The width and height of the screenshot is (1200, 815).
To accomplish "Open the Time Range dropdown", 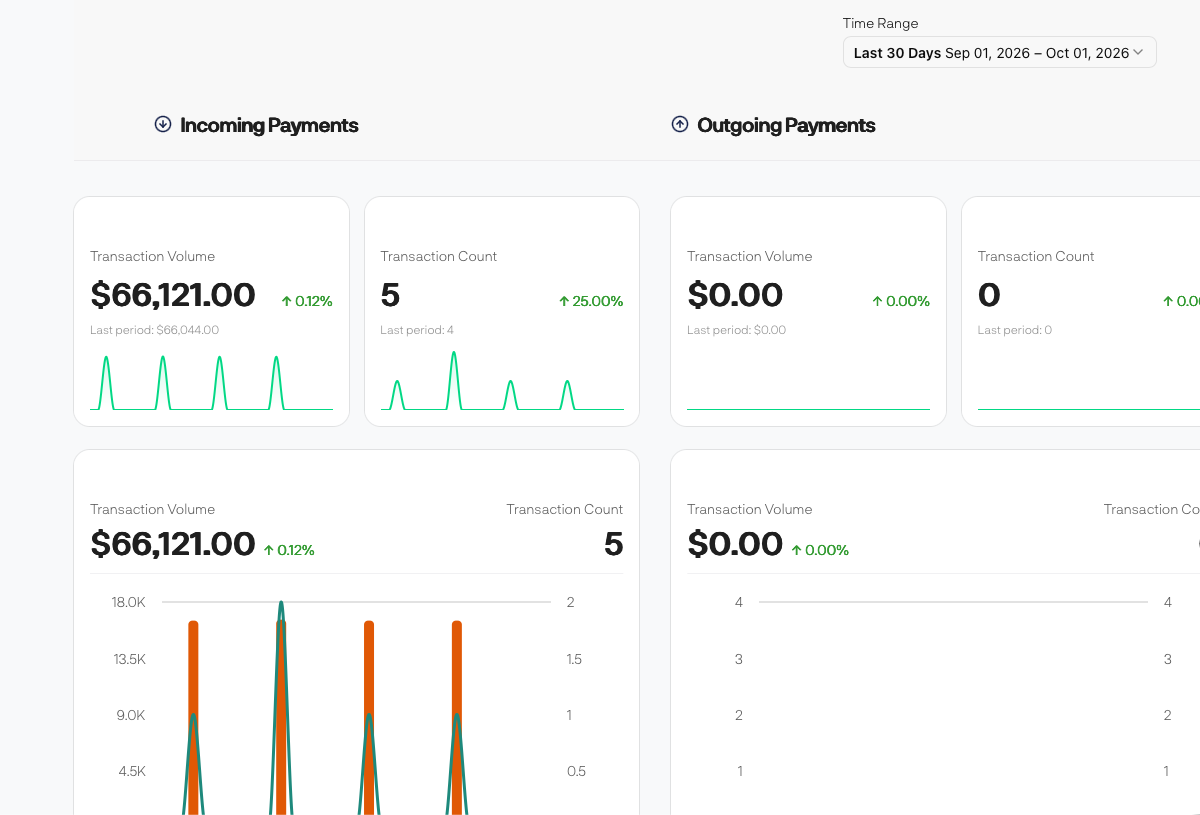I will point(999,53).
